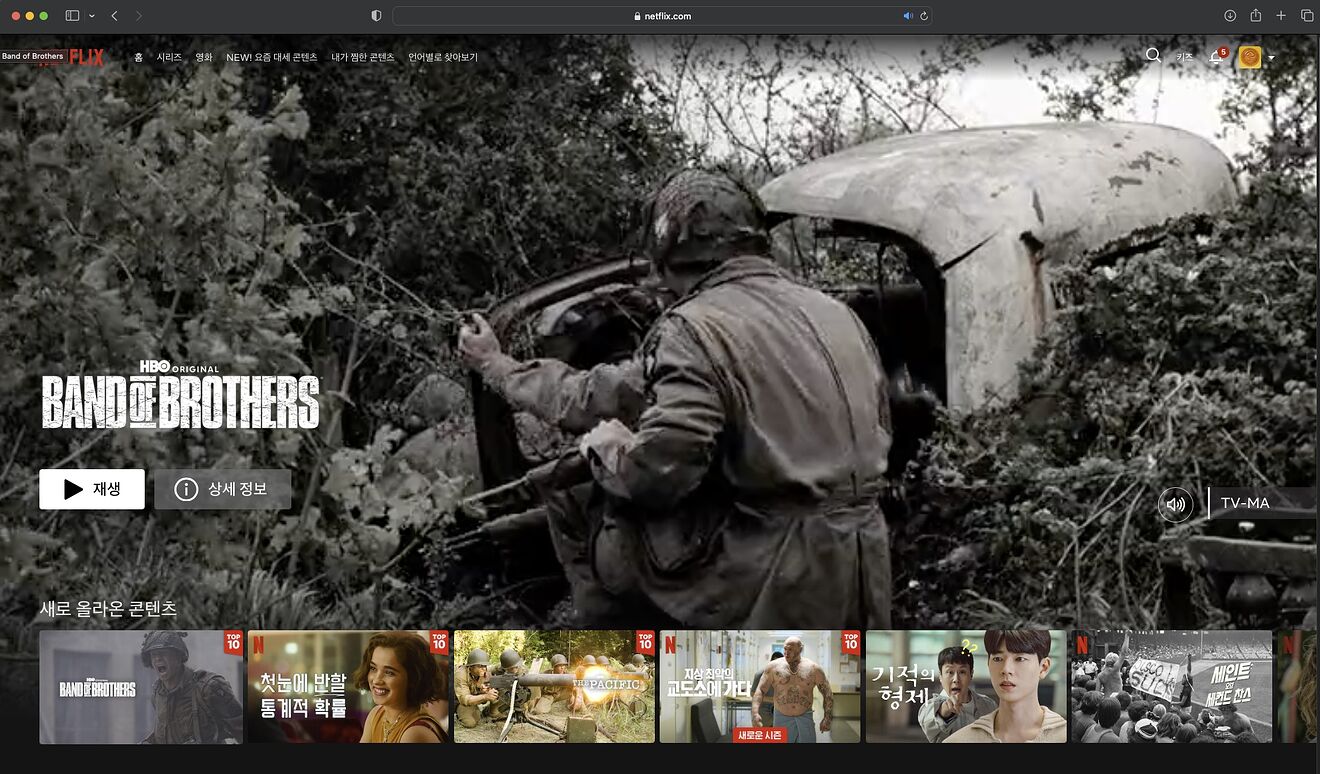This screenshot has width=1320, height=774.
Task: Open the 영화 menu item
Action: tap(204, 57)
